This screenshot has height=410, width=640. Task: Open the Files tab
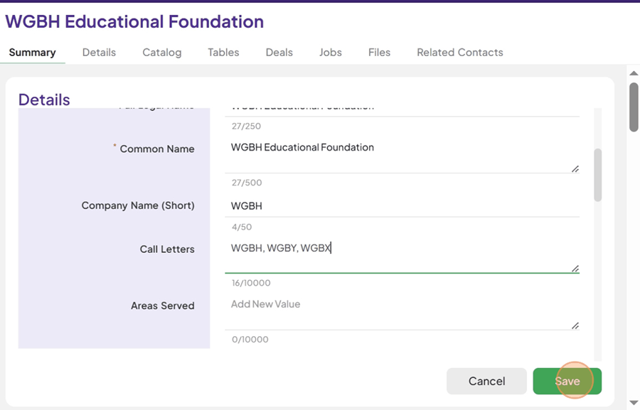tap(379, 52)
